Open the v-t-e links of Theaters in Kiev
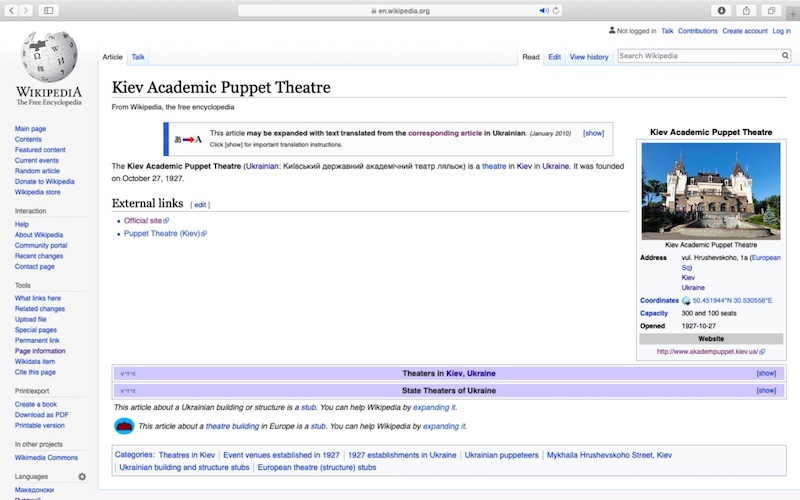This screenshot has width=800, height=500. 128,373
